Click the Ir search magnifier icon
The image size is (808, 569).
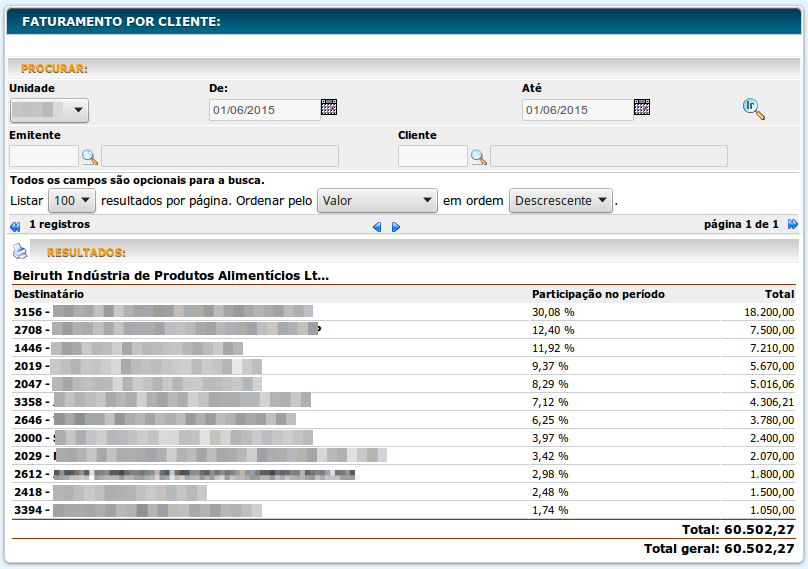pos(753,109)
